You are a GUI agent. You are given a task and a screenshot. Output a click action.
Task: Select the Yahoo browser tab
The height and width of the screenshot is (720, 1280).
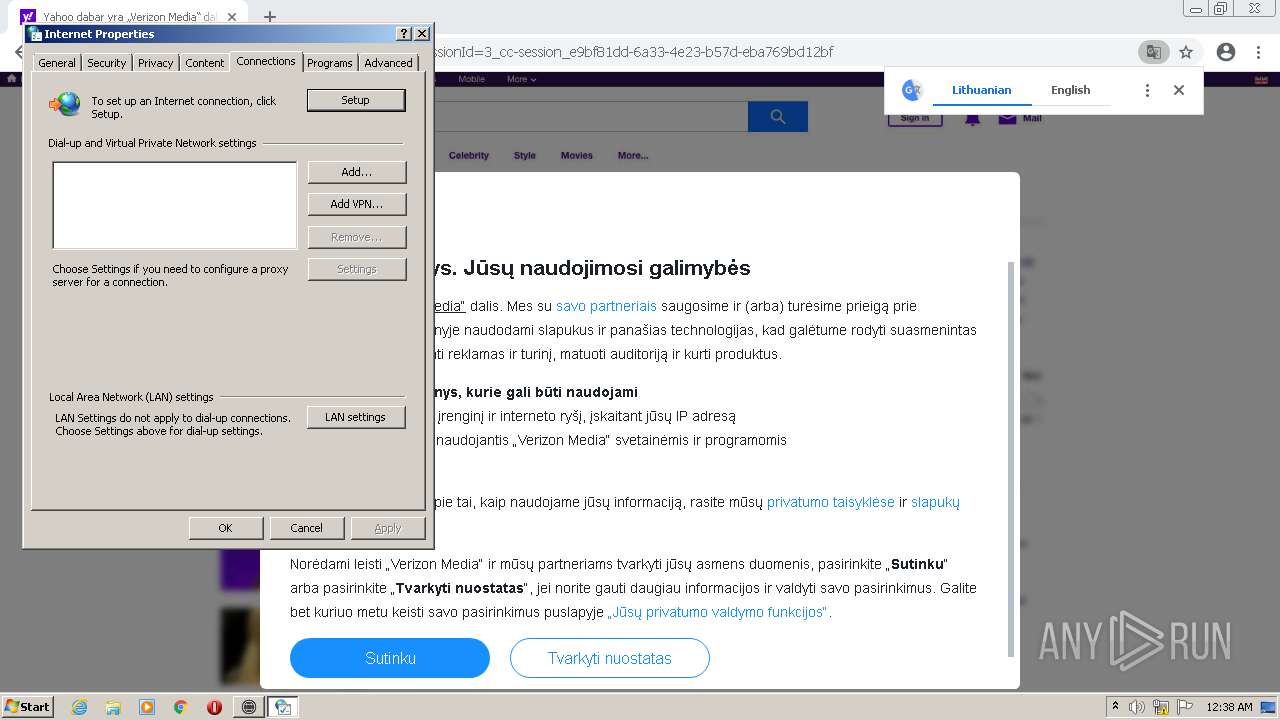point(128,17)
